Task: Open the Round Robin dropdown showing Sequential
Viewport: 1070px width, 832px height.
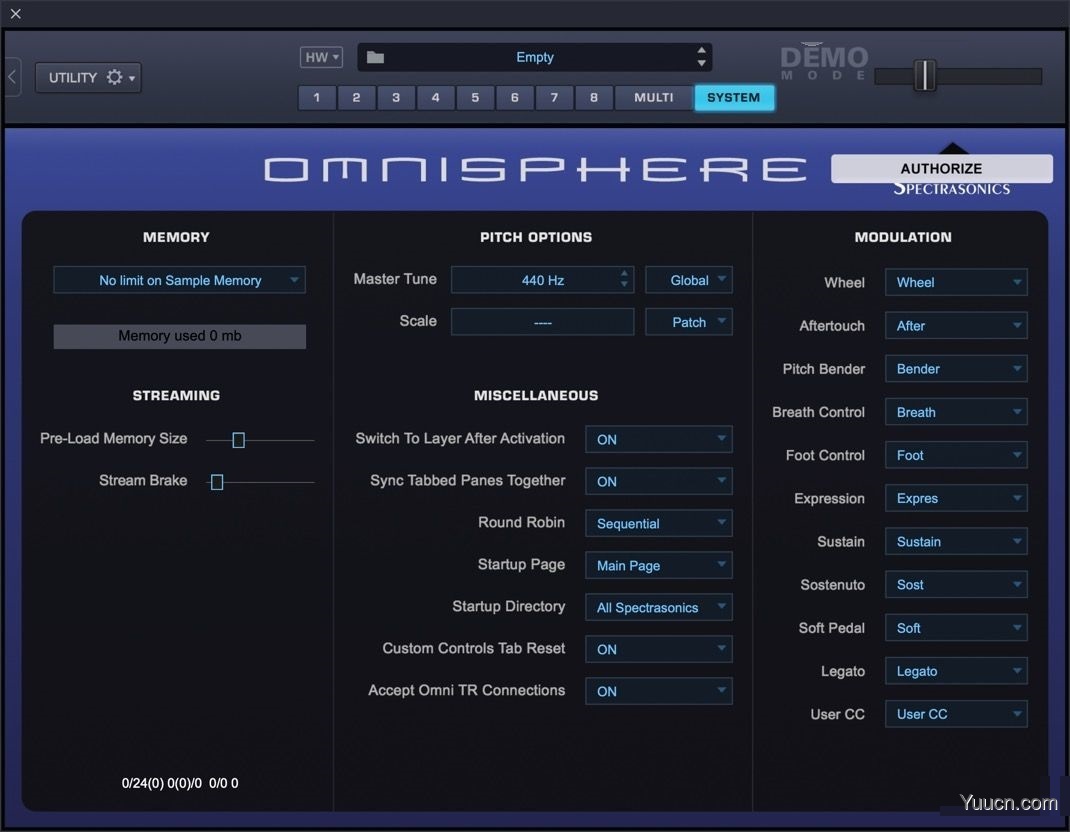Action: click(658, 523)
